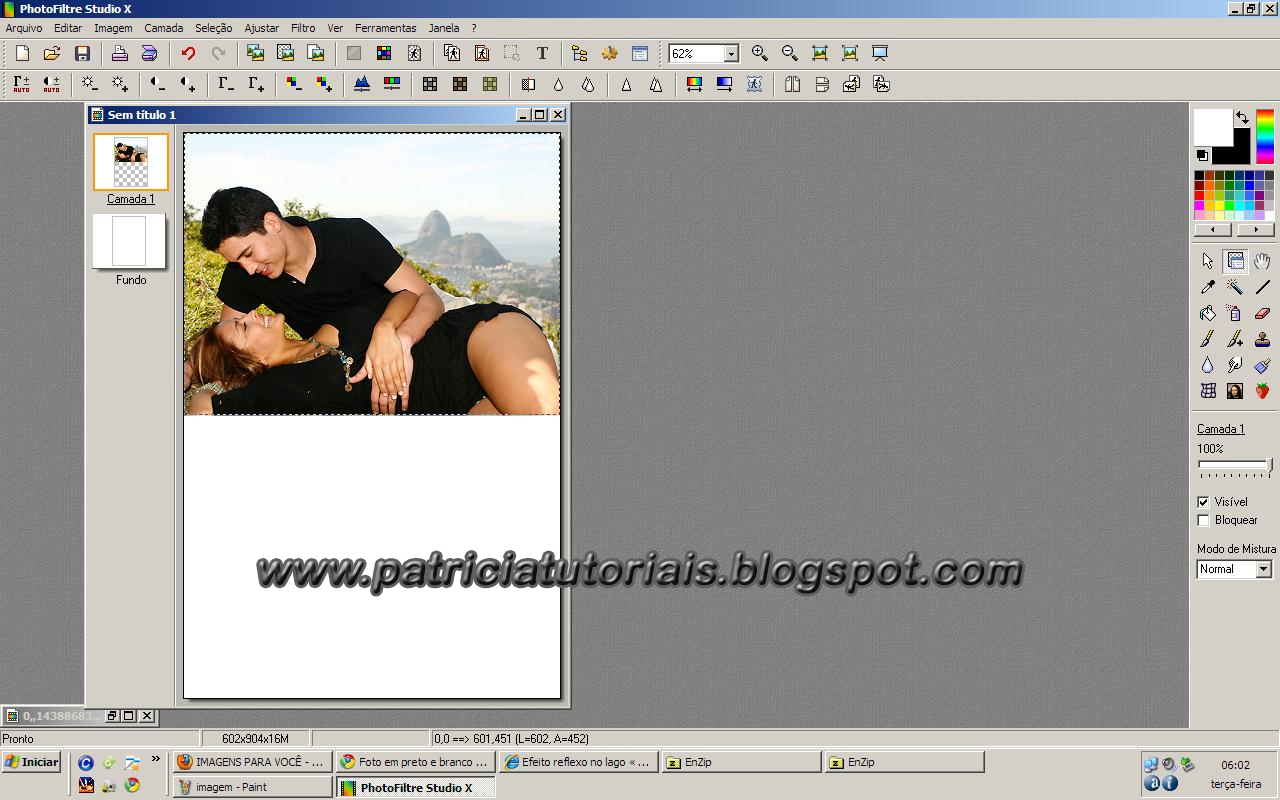Undo the last action with the red arrow
This screenshot has width=1280, height=800.
[x=188, y=53]
